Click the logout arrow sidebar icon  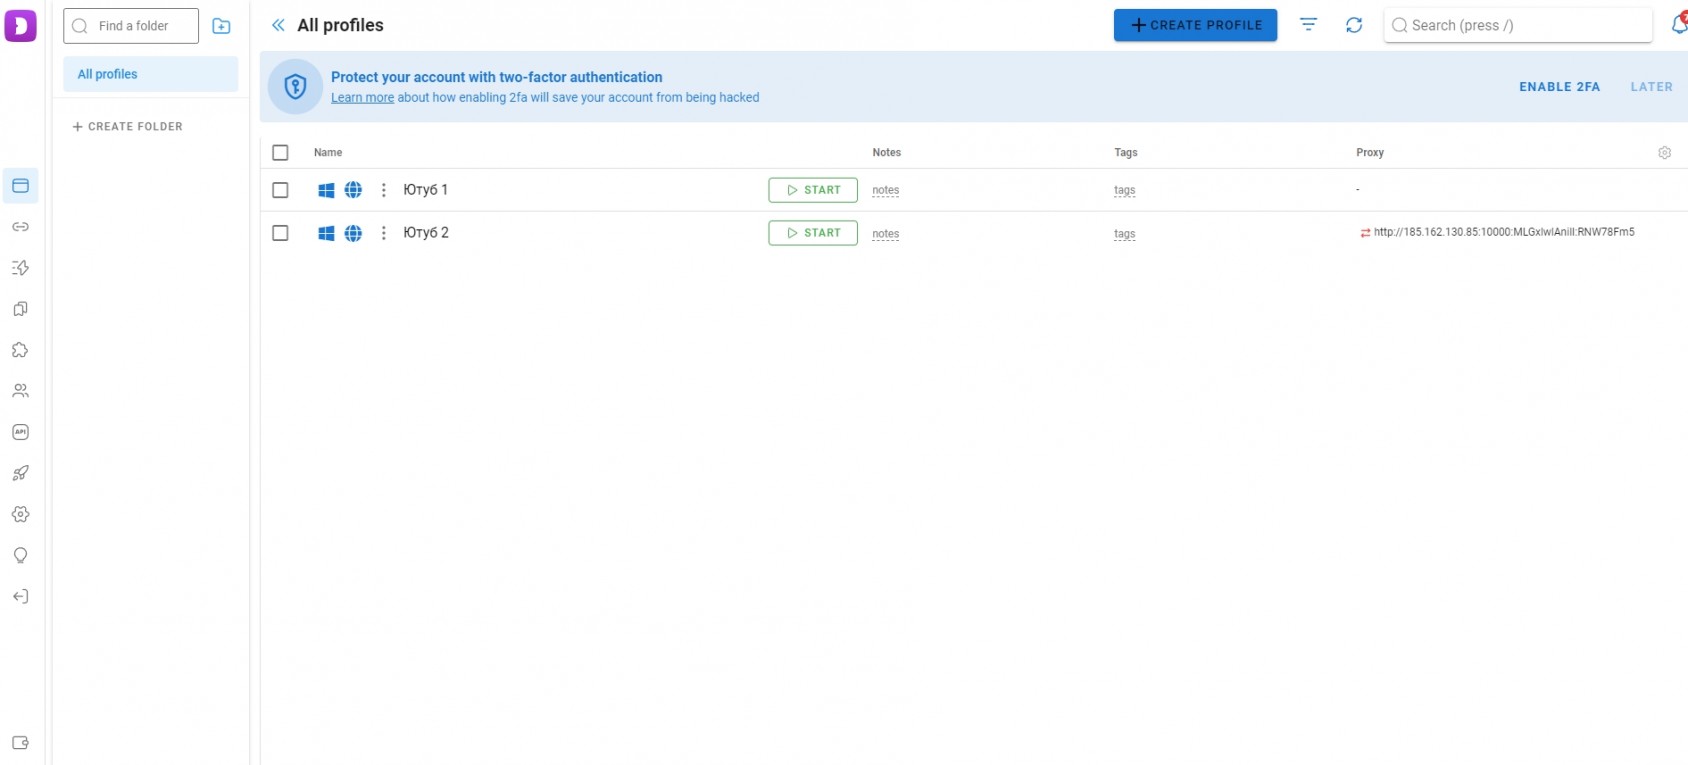tap(20, 597)
